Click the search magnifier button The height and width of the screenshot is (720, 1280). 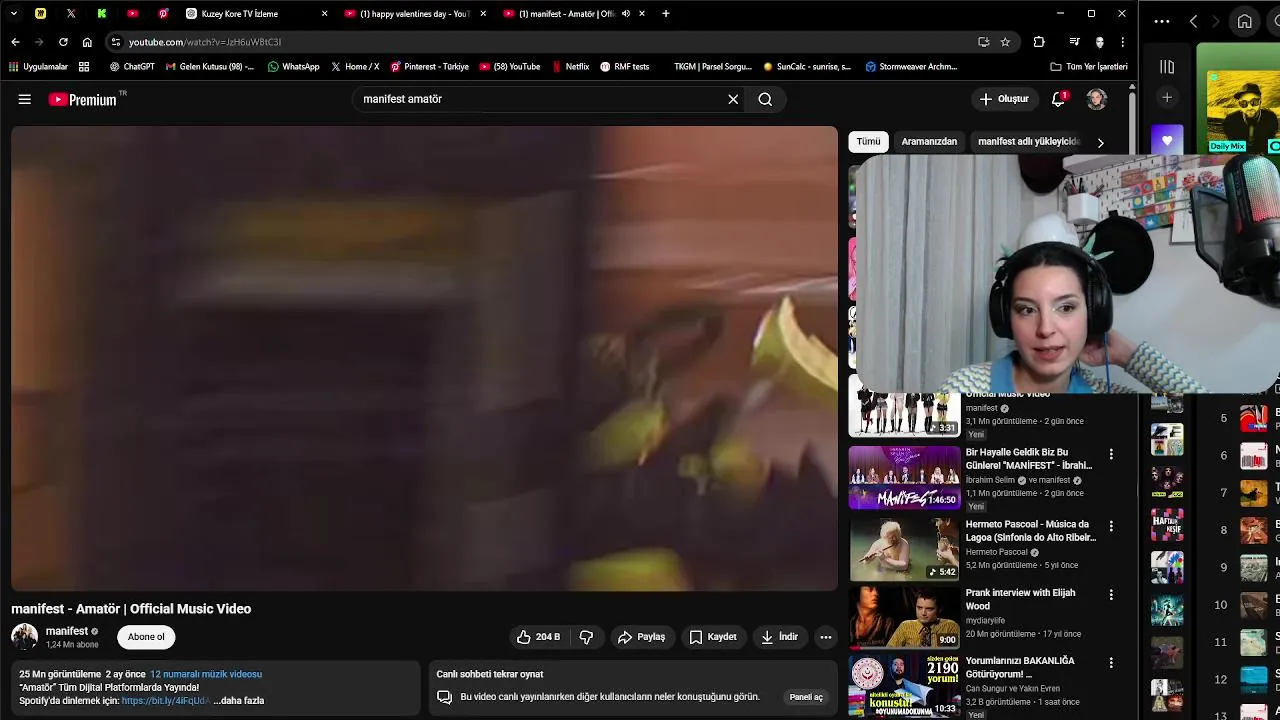click(765, 99)
